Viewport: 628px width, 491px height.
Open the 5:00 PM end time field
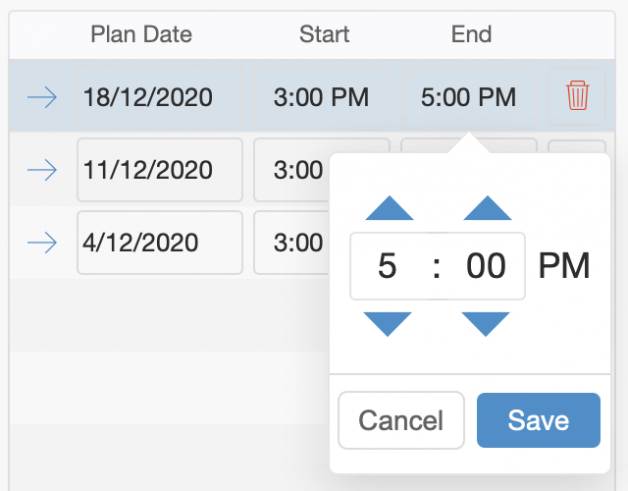coord(468,97)
